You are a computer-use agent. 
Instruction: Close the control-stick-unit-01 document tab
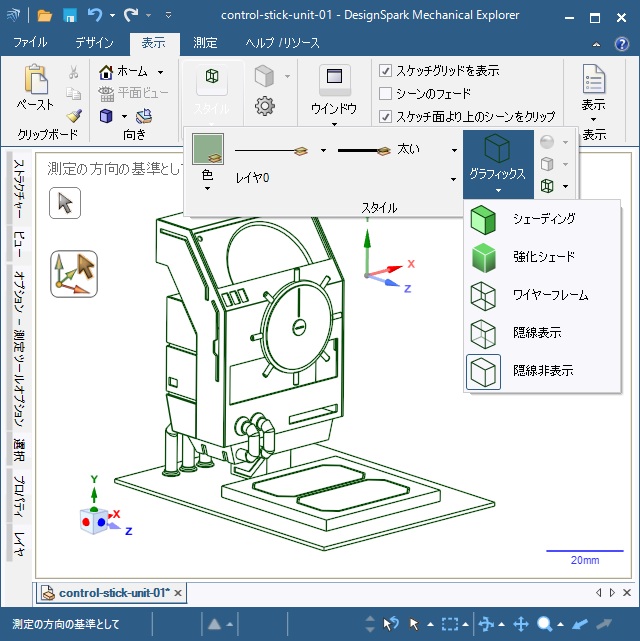178,593
